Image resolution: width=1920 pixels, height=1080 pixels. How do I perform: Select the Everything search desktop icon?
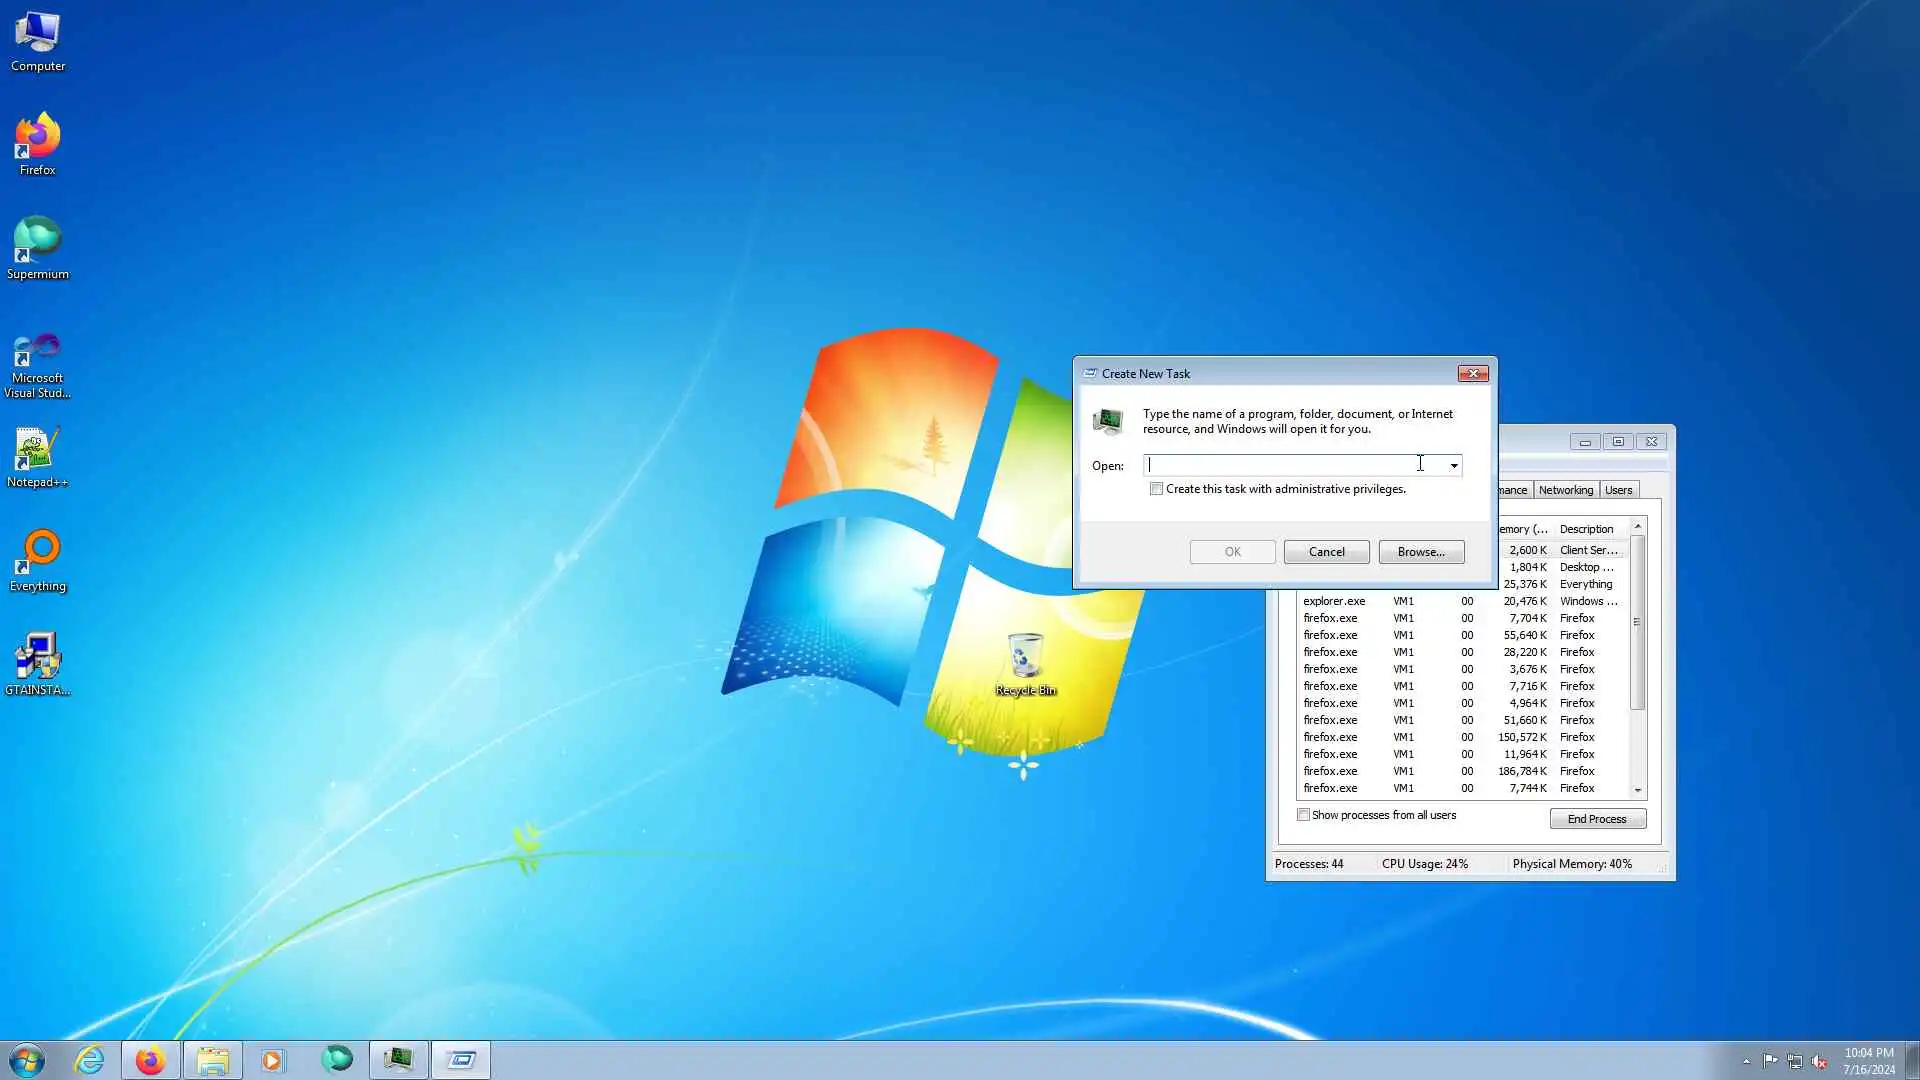click(37, 556)
